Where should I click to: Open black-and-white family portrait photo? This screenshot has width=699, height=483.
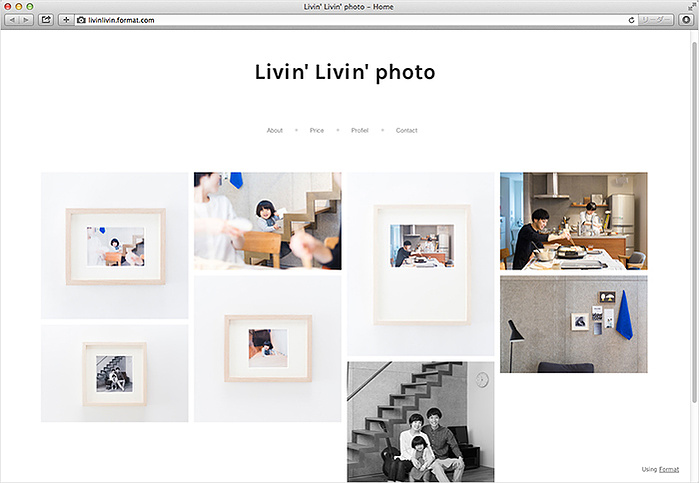pyautogui.click(x=420, y=421)
